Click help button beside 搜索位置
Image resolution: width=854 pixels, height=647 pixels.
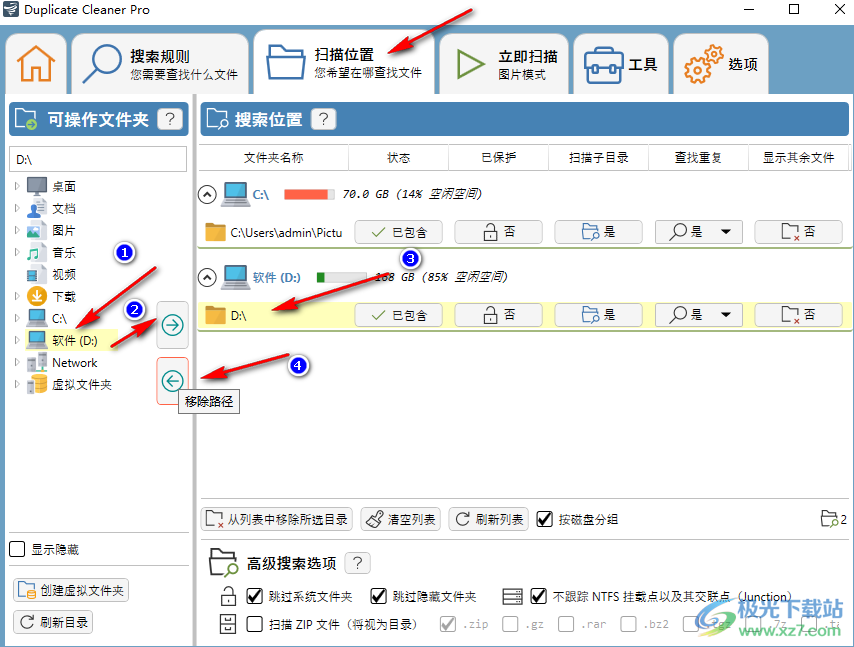[x=324, y=119]
